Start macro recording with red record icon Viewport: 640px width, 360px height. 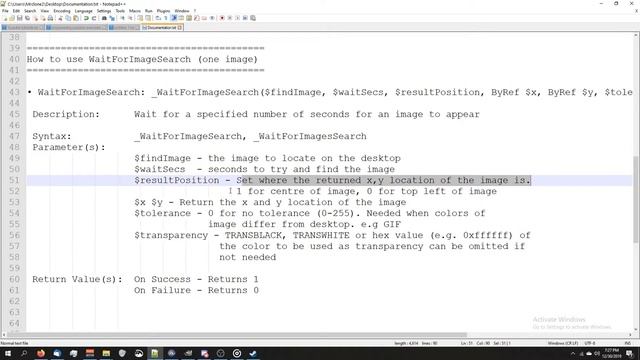(222, 18)
